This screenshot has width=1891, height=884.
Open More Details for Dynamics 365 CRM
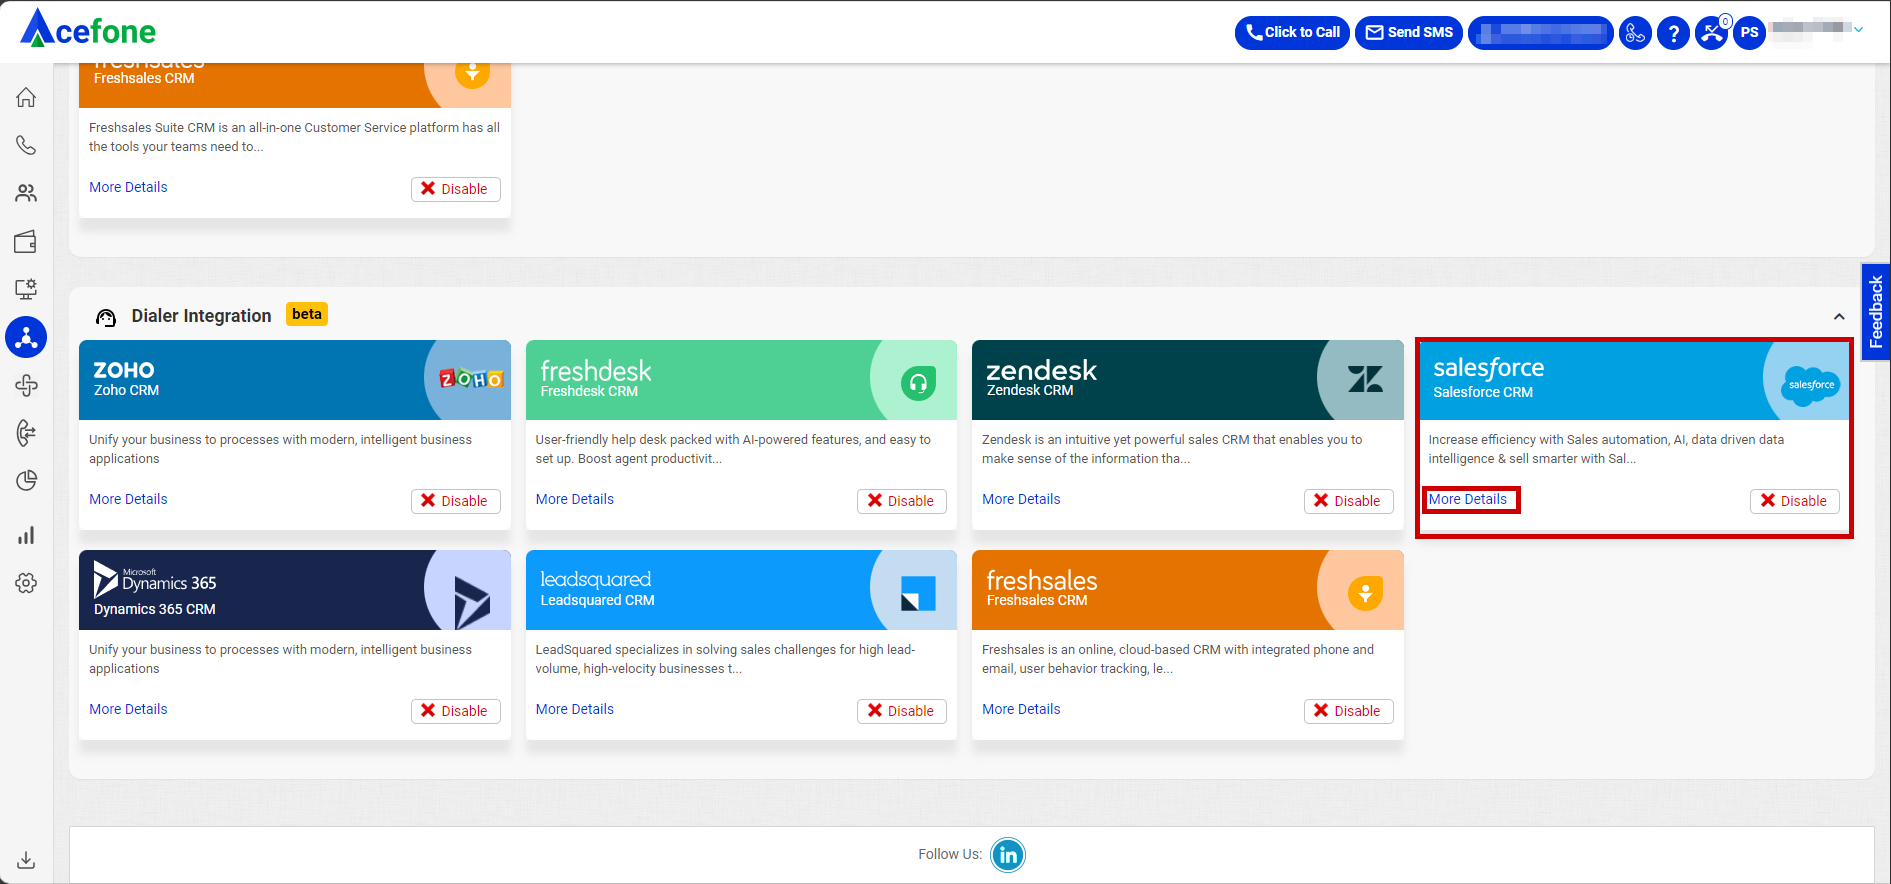[x=128, y=709]
